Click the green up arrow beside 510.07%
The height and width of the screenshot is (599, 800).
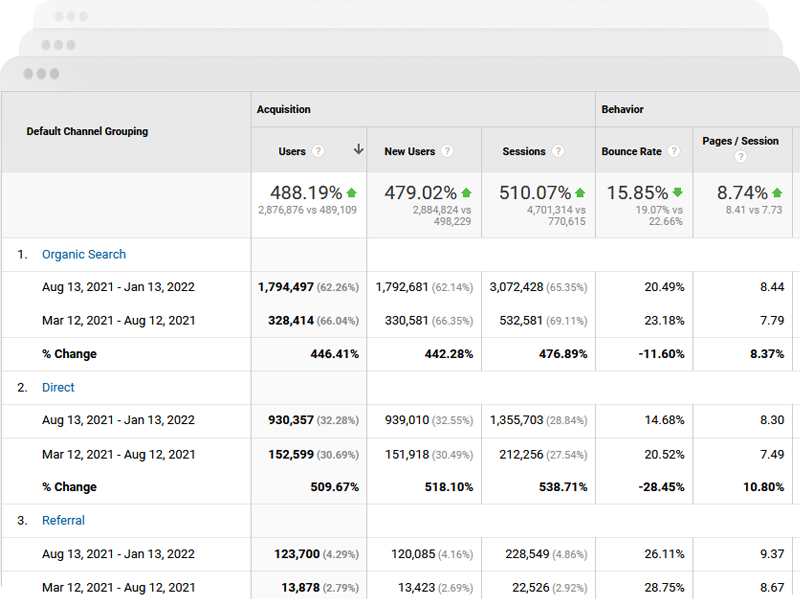[x=580, y=193]
